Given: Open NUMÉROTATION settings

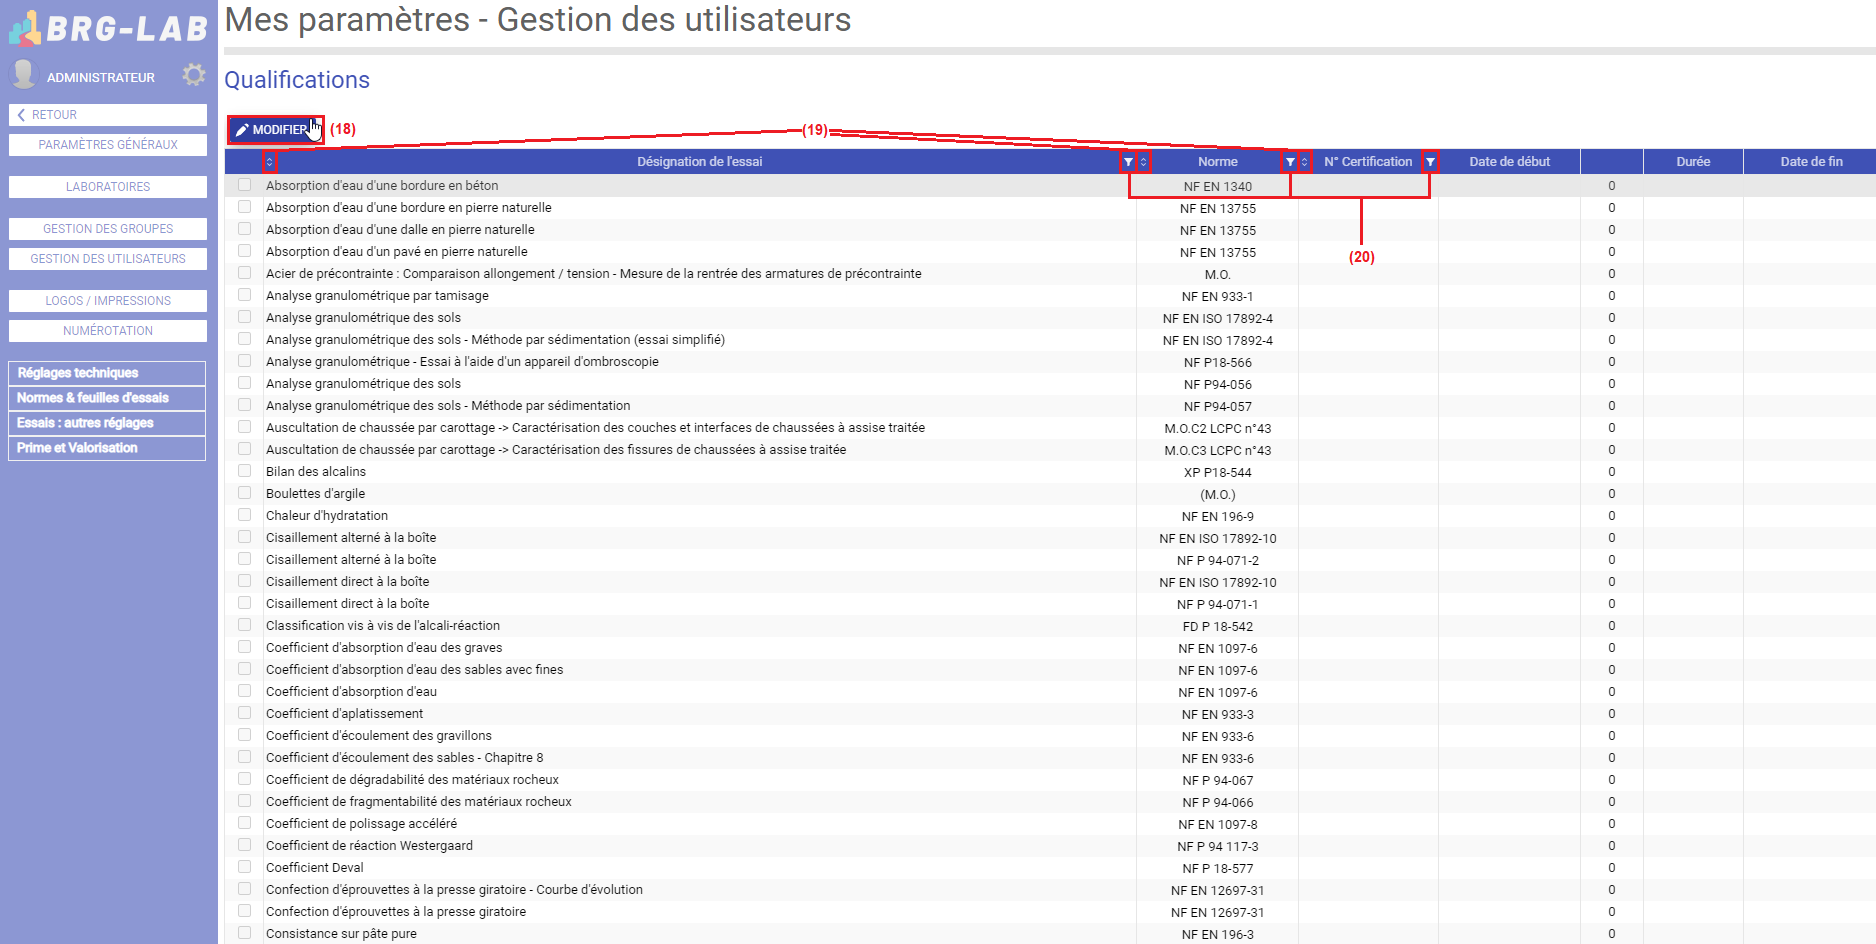Looking at the screenshot, I should pyautogui.click(x=108, y=331).
